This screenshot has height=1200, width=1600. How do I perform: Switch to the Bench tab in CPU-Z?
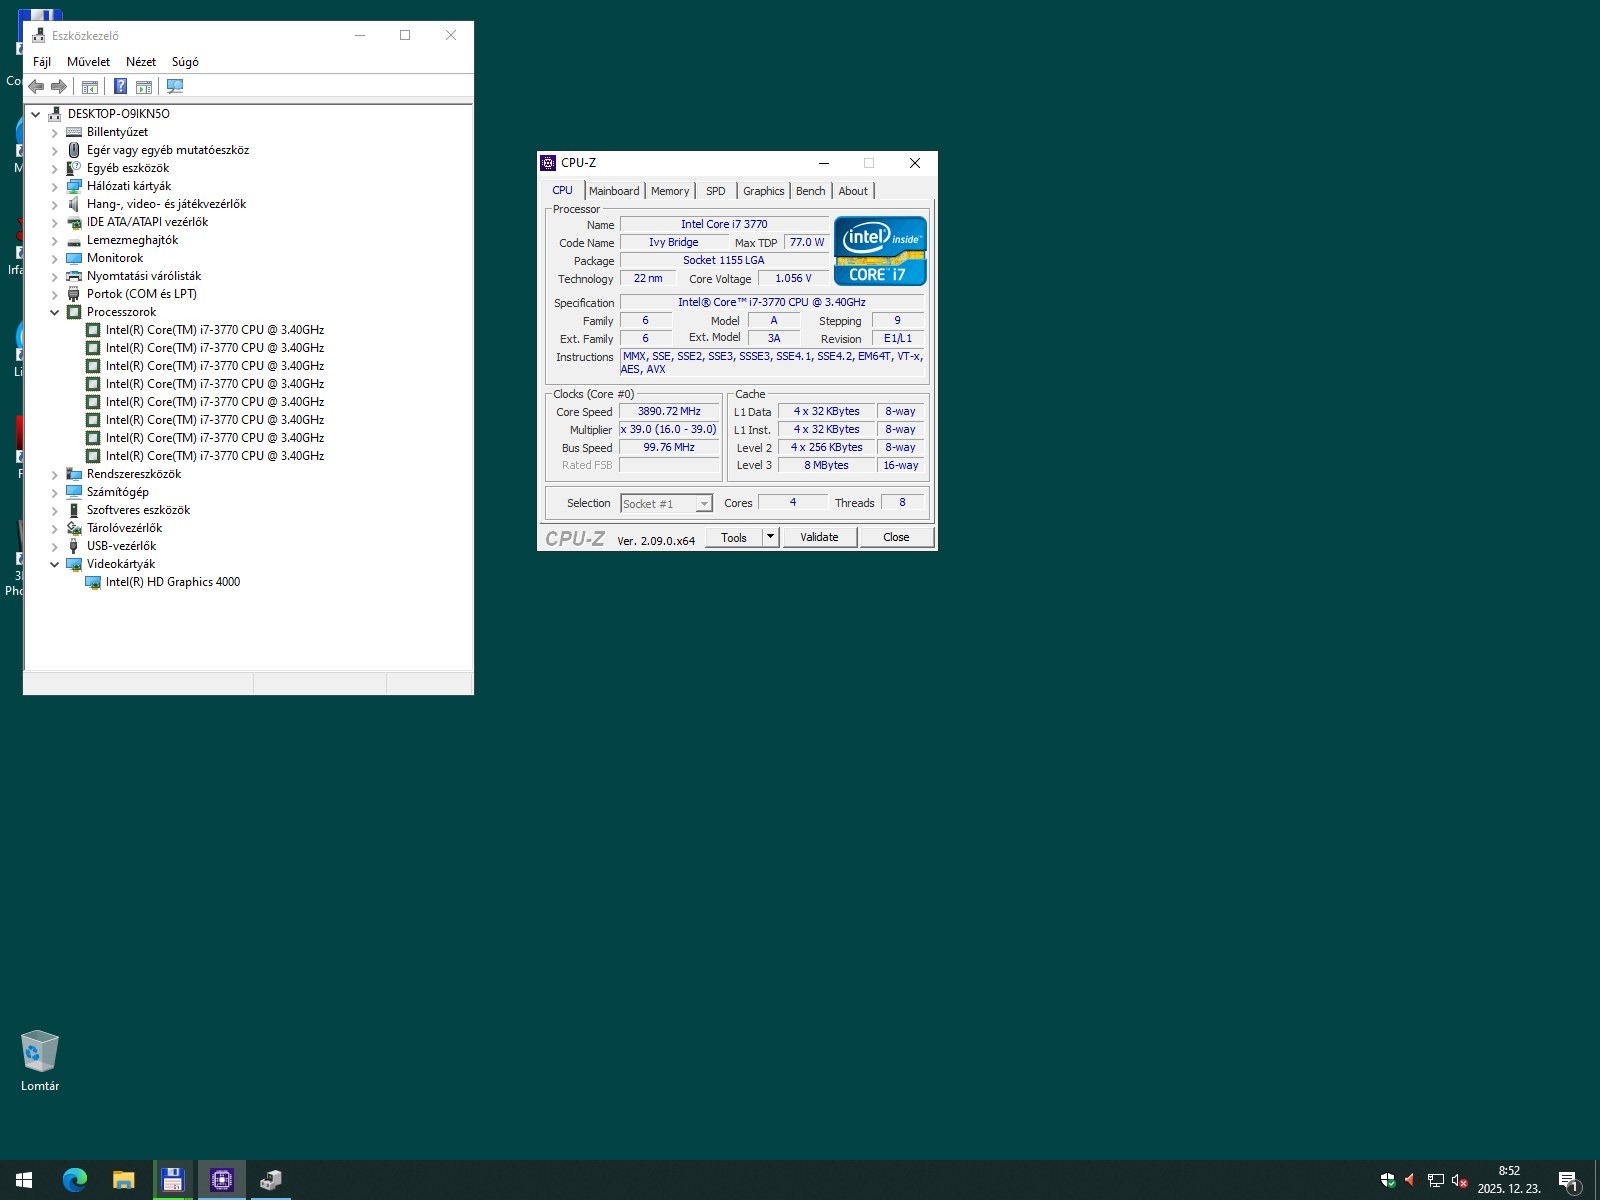click(811, 191)
